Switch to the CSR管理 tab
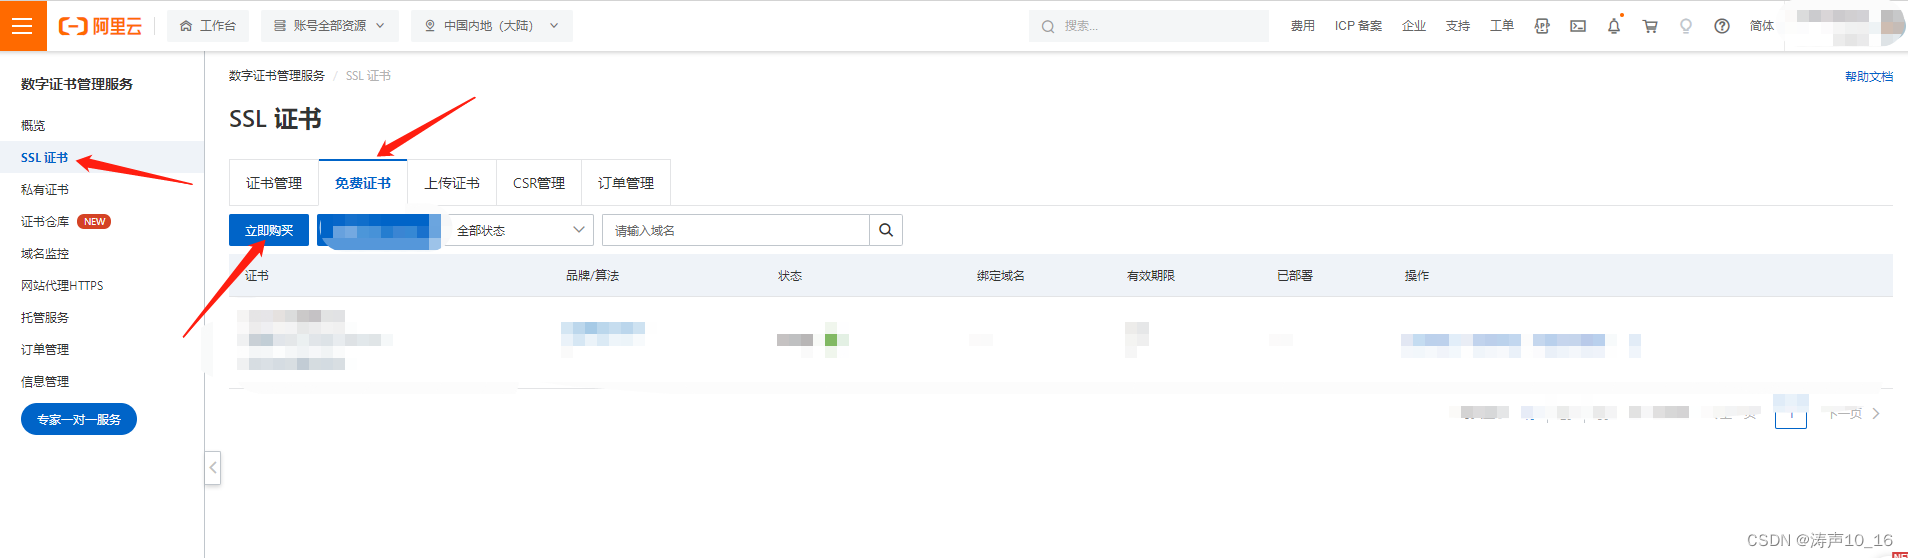 click(539, 183)
